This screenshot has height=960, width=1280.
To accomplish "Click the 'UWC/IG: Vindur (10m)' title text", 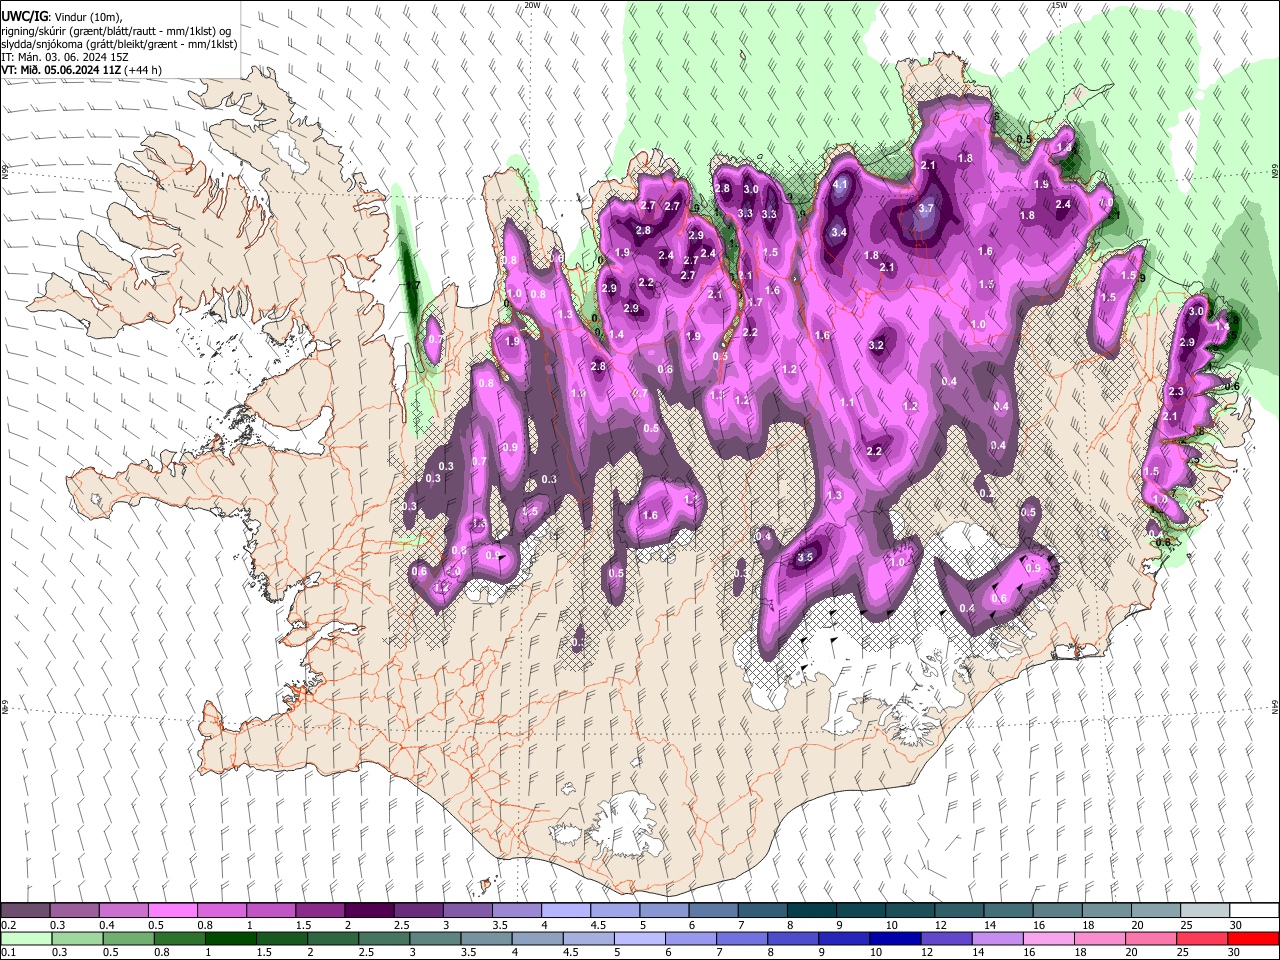I will click(x=62, y=17).
